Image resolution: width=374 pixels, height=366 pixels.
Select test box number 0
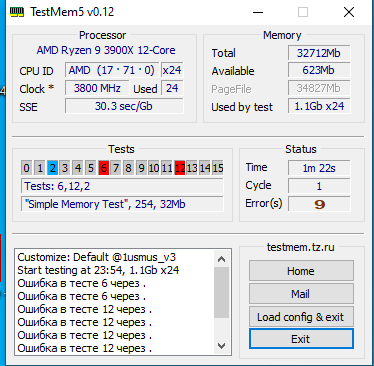coord(27,168)
